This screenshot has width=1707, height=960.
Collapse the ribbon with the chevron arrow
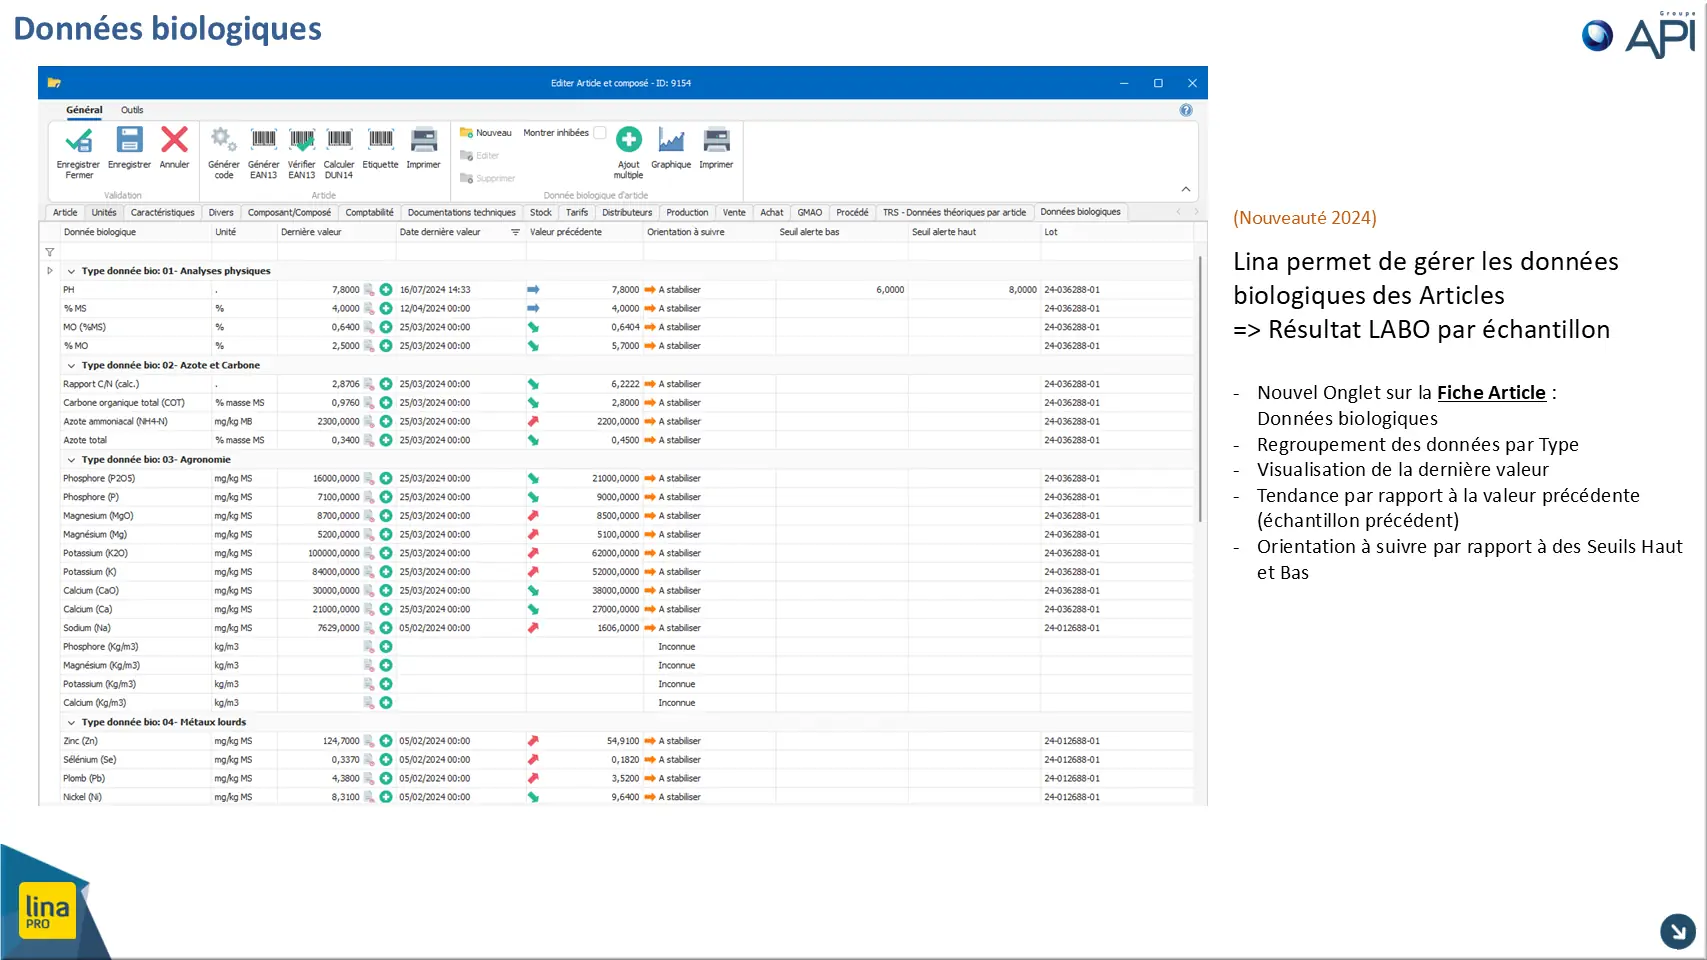click(x=1185, y=189)
